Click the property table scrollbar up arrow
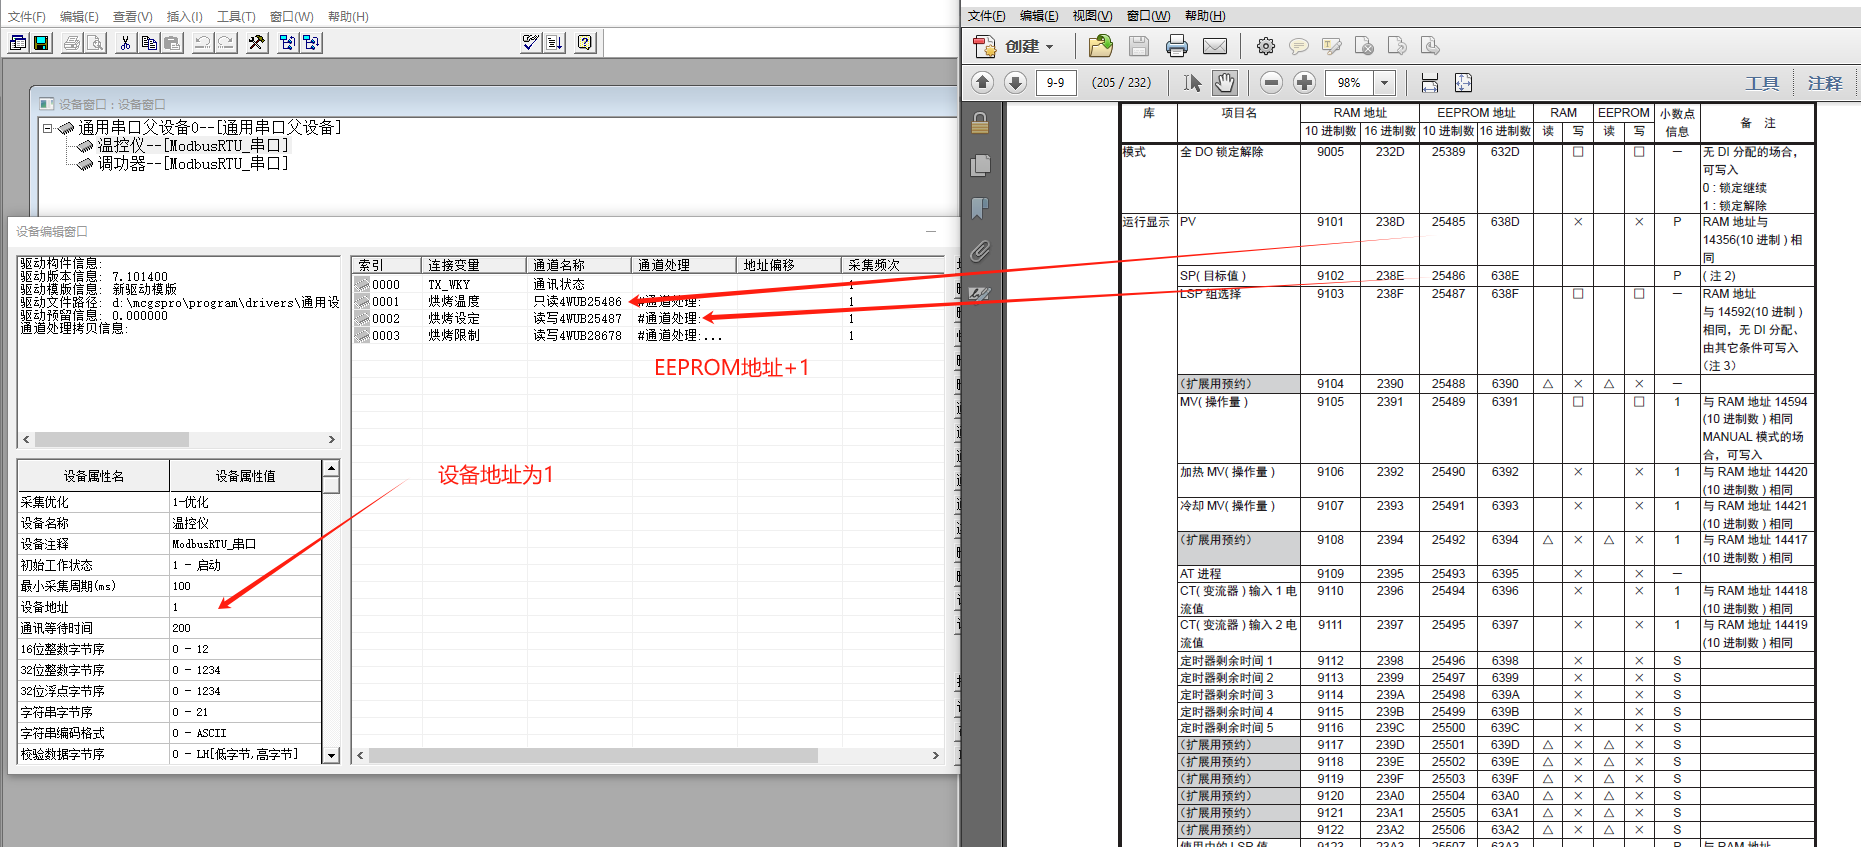Image resolution: width=1861 pixels, height=847 pixels. (x=331, y=468)
